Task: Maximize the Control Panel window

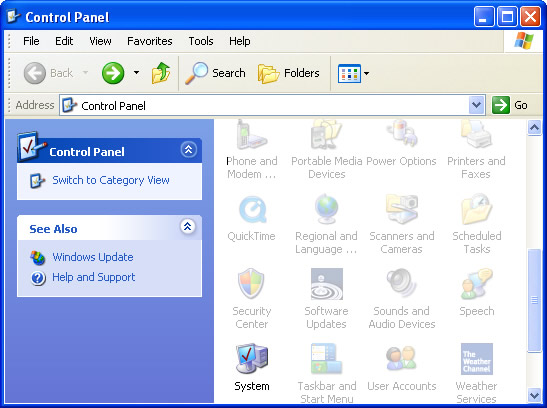Action: [x=507, y=17]
